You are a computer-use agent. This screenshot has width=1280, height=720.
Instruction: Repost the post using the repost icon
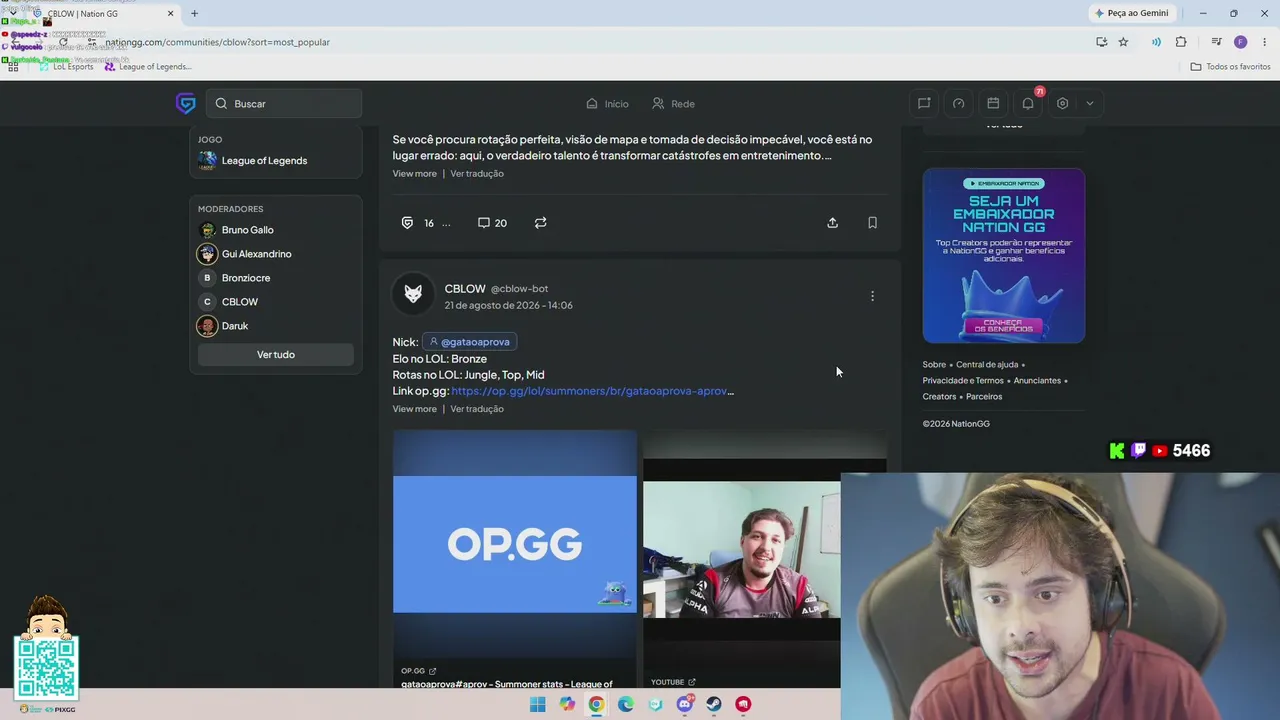pyautogui.click(x=540, y=223)
